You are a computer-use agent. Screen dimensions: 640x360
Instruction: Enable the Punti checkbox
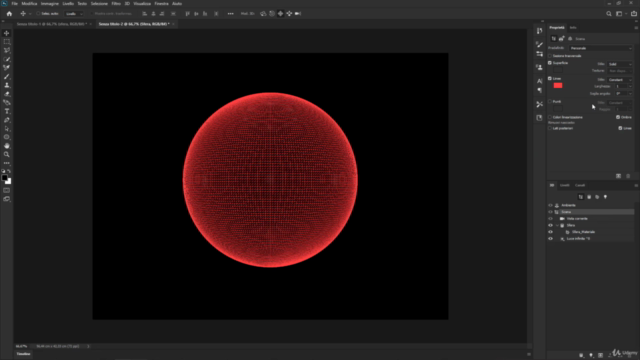click(550, 101)
